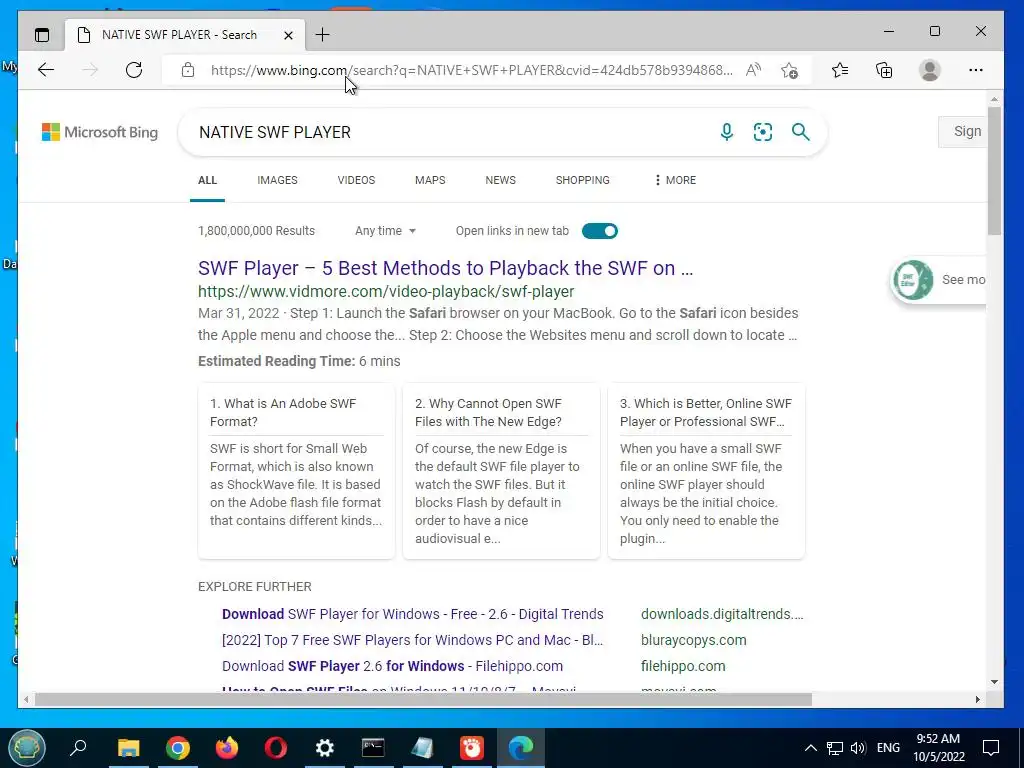Screen dimensions: 1024x768
Task: Select the ALL results tab
Action: pyautogui.click(x=207, y=180)
